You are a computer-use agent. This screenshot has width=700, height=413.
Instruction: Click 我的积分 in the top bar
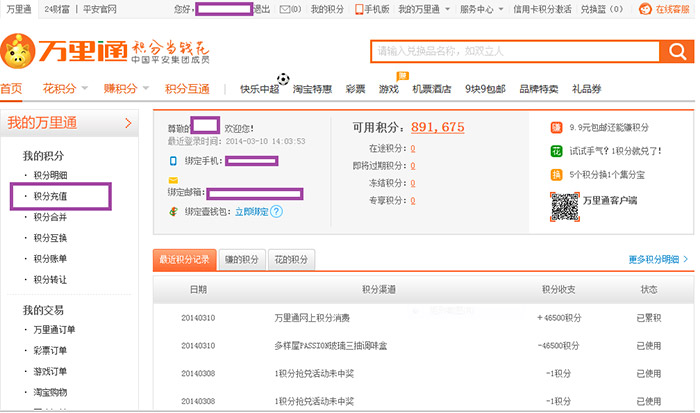(x=327, y=9)
